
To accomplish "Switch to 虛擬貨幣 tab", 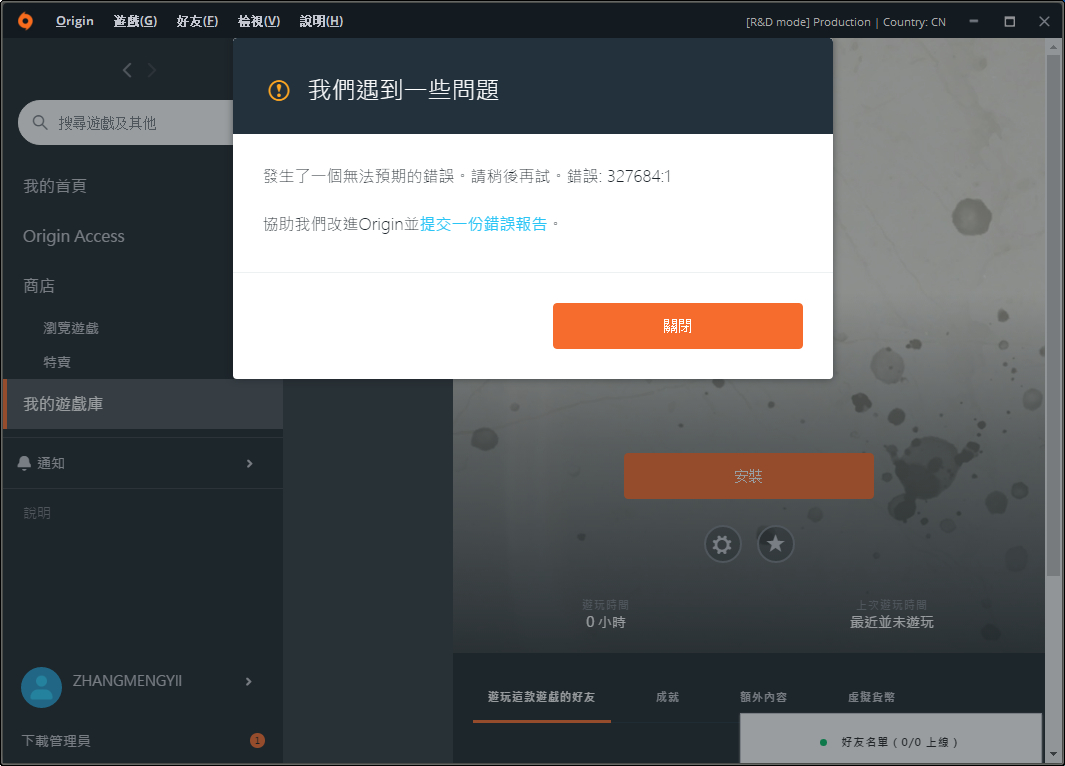I will (871, 697).
